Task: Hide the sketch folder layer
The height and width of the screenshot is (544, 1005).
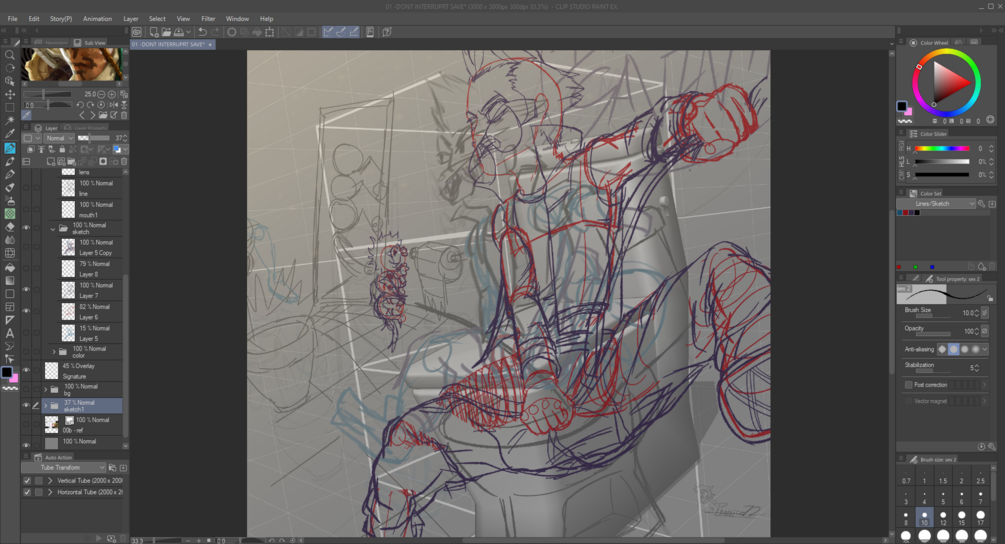Action: tap(26, 228)
